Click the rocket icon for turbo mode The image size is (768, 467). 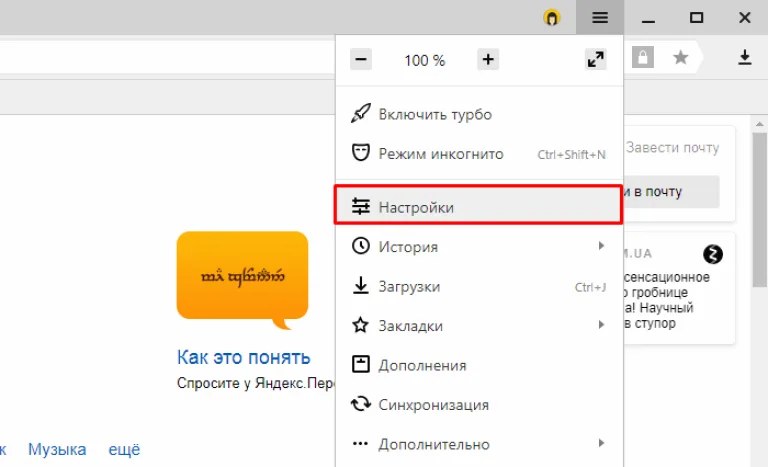pos(360,114)
